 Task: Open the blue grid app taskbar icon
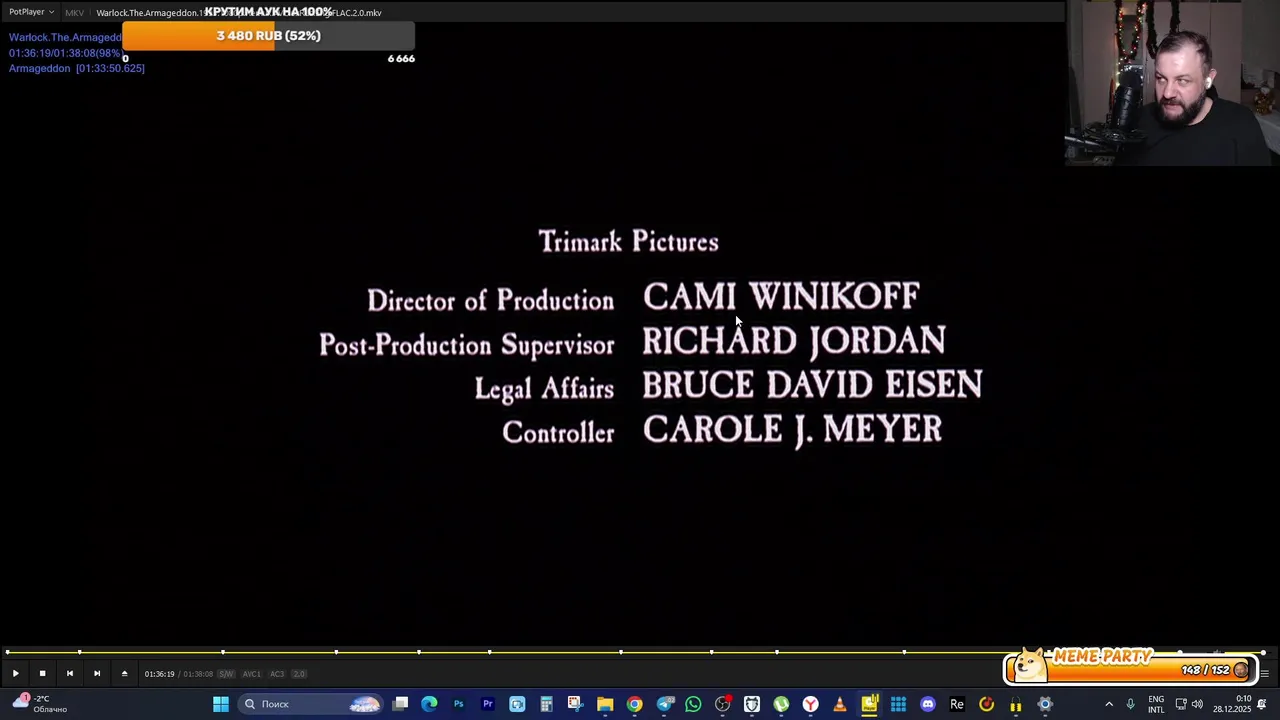pos(898,704)
